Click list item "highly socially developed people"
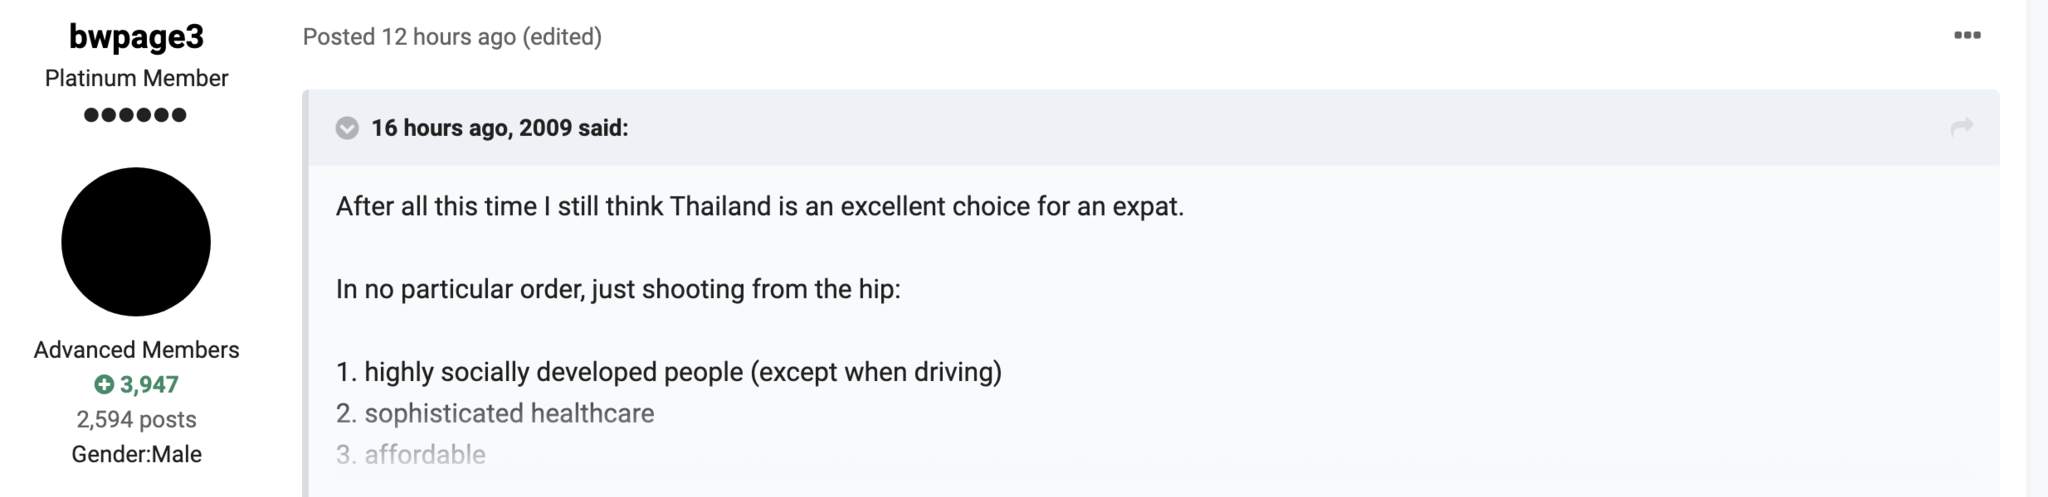 tap(668, 372)
